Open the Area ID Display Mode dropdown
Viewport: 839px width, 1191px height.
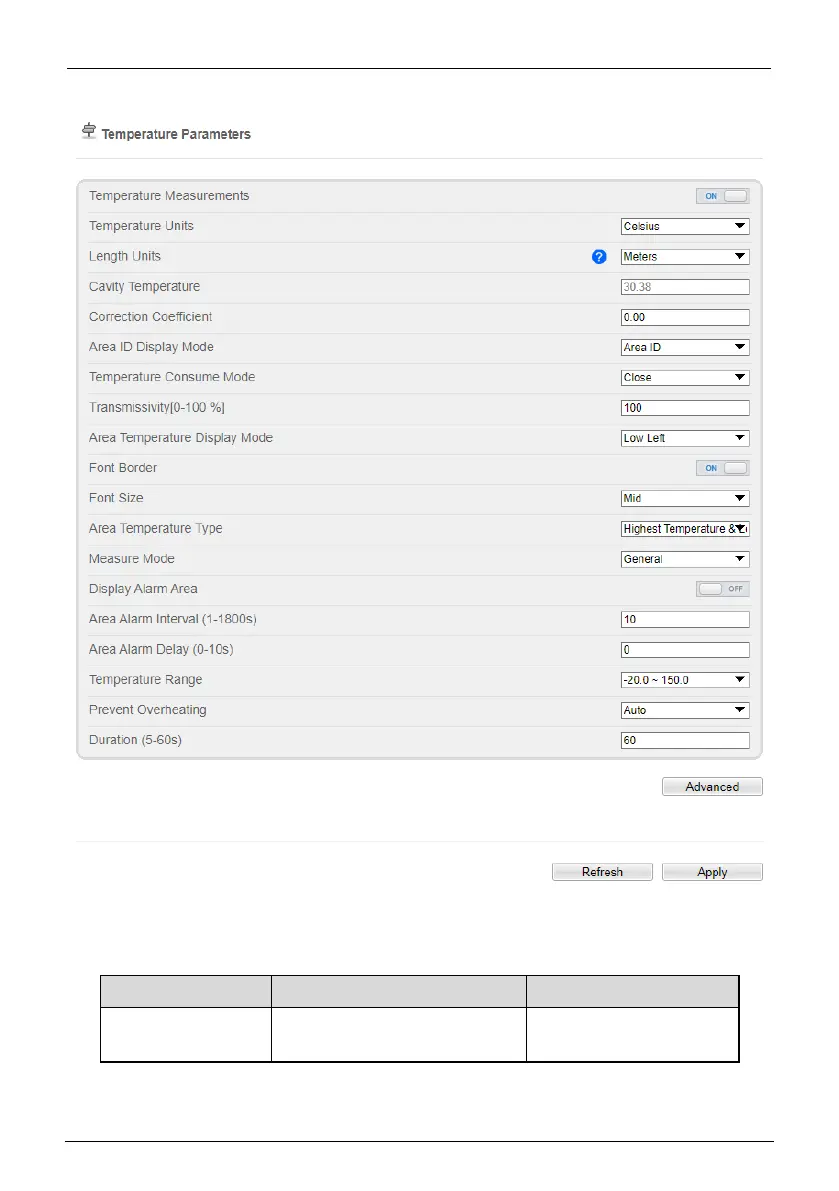coord(685,347)
